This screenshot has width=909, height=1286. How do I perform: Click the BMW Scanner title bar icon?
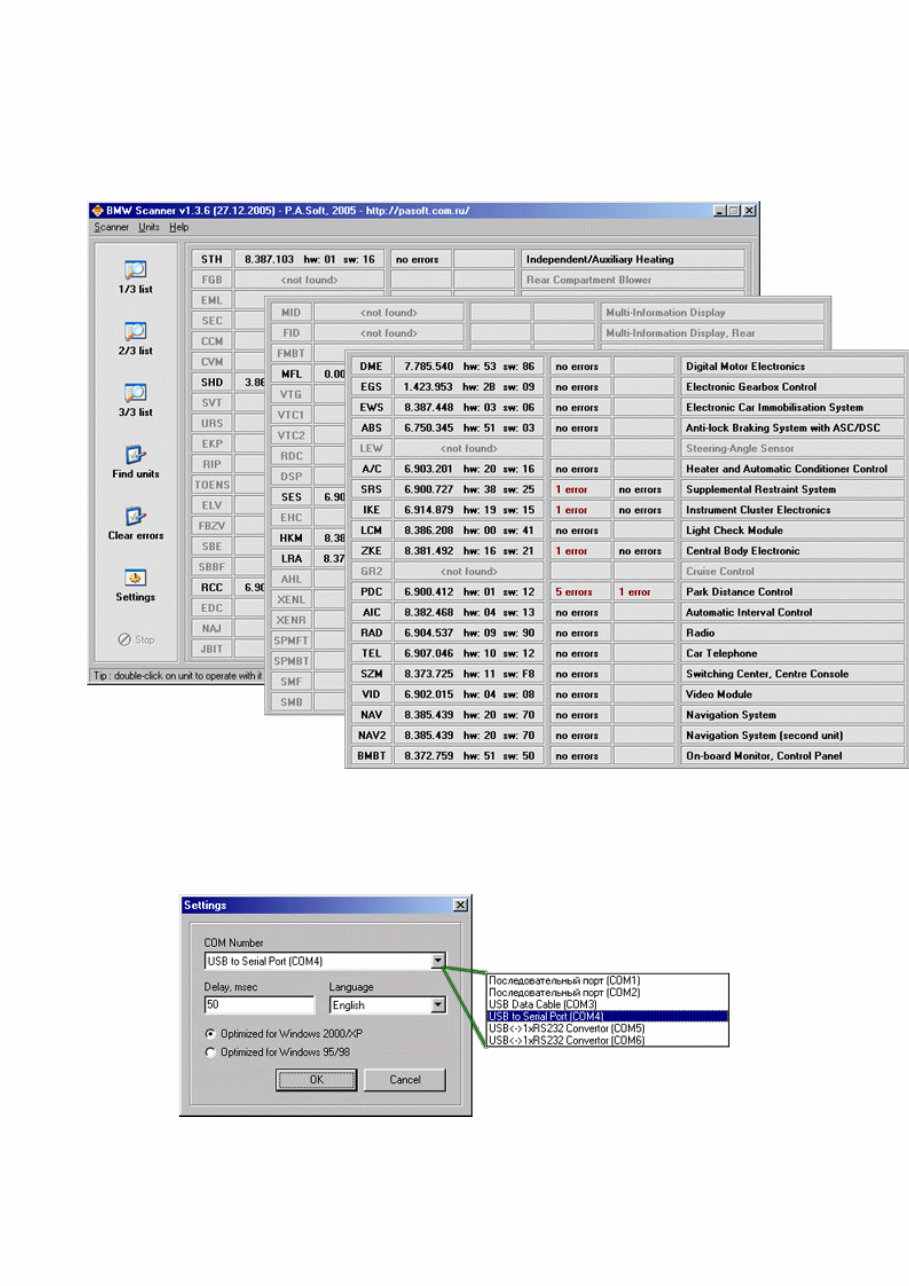point(99,211)
